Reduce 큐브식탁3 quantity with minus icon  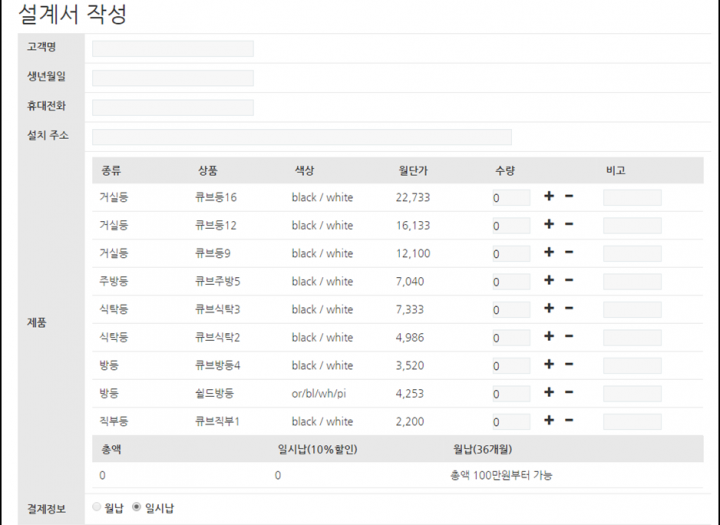tap(569, 309)
